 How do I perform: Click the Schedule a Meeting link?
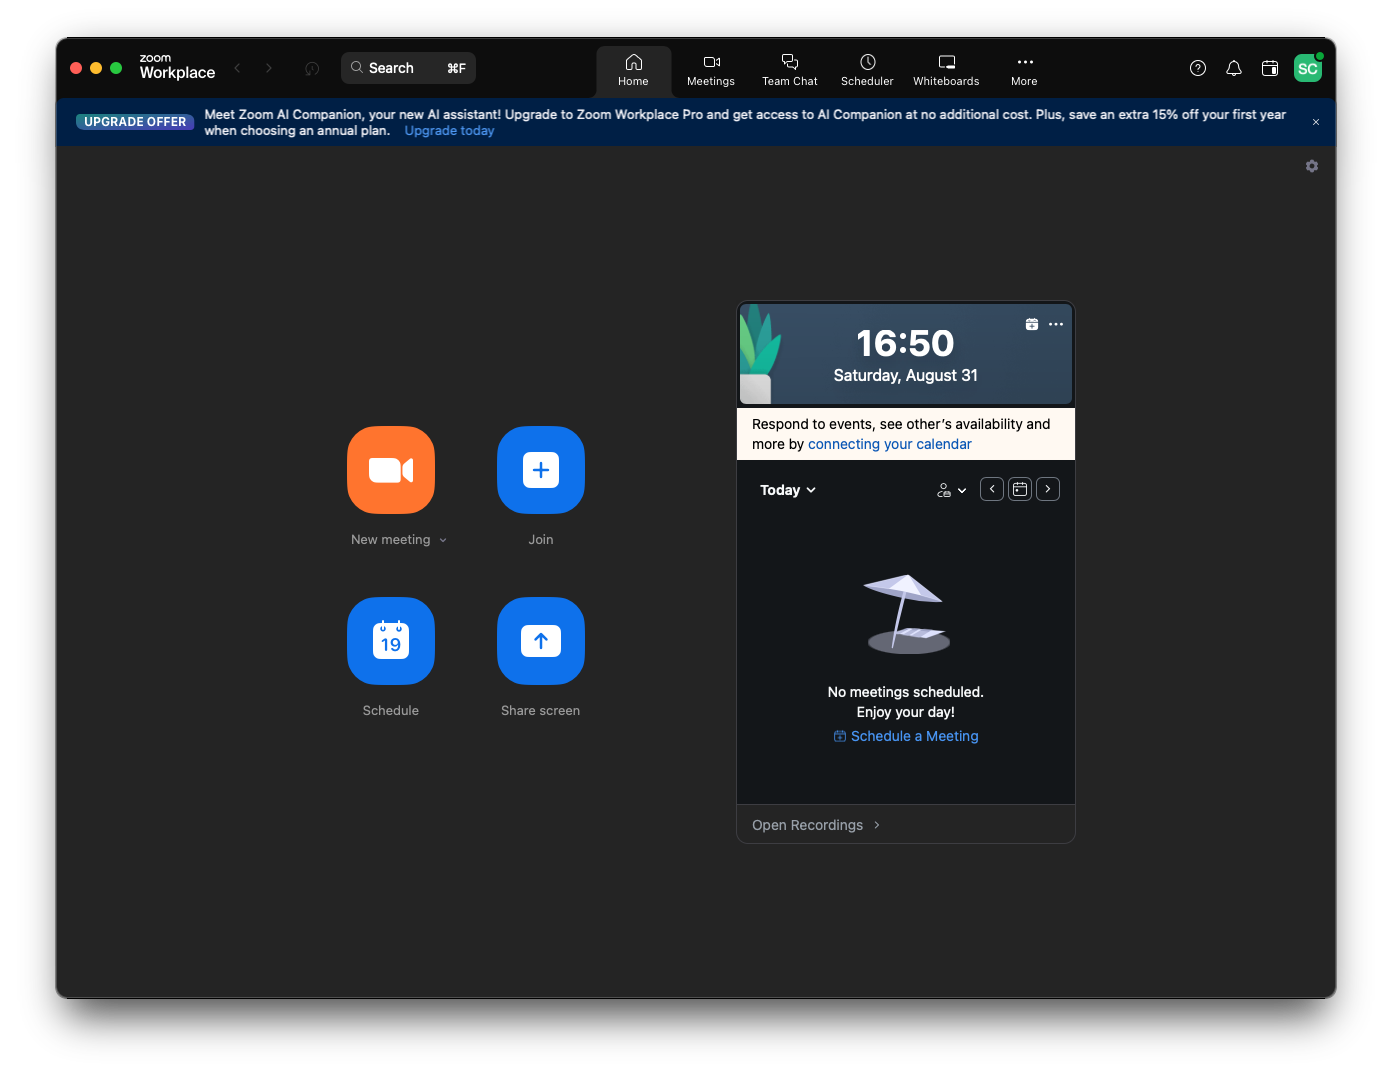click(906, 736)
